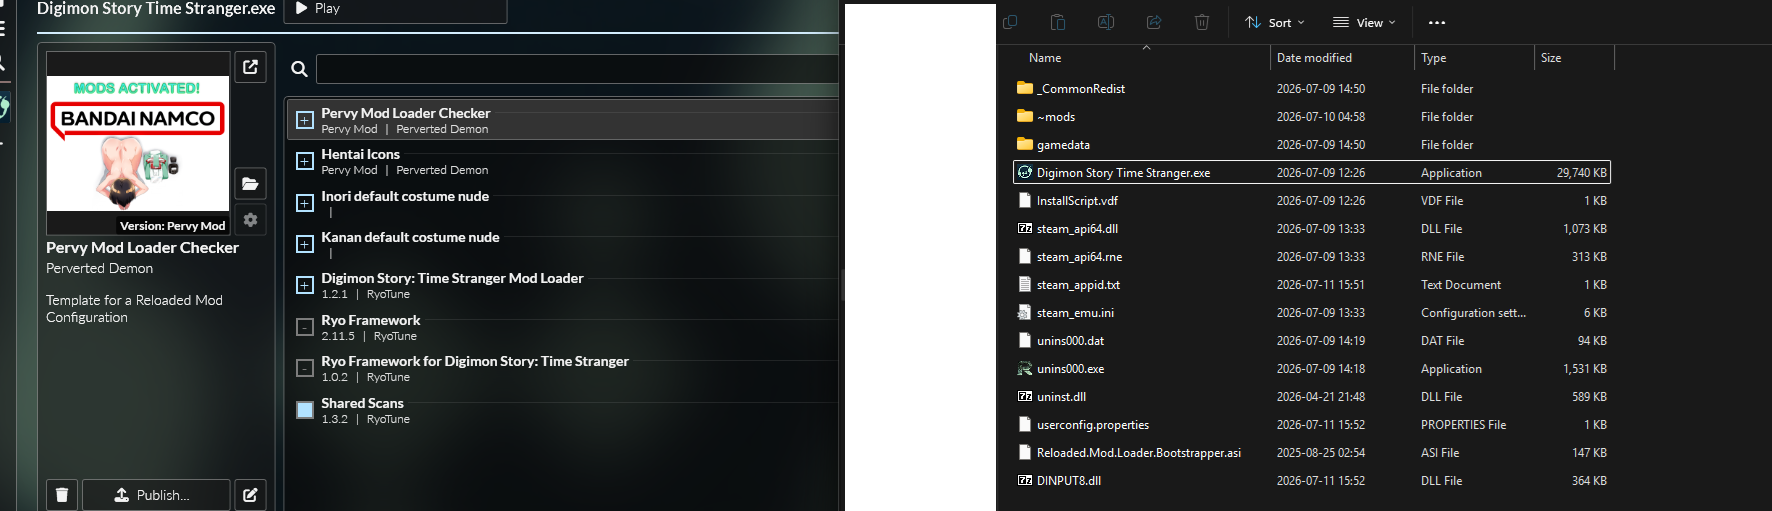Open Explorer See more ellipsis menu
Screen dimensions: 1772x511
click(x=1437, y=22)
